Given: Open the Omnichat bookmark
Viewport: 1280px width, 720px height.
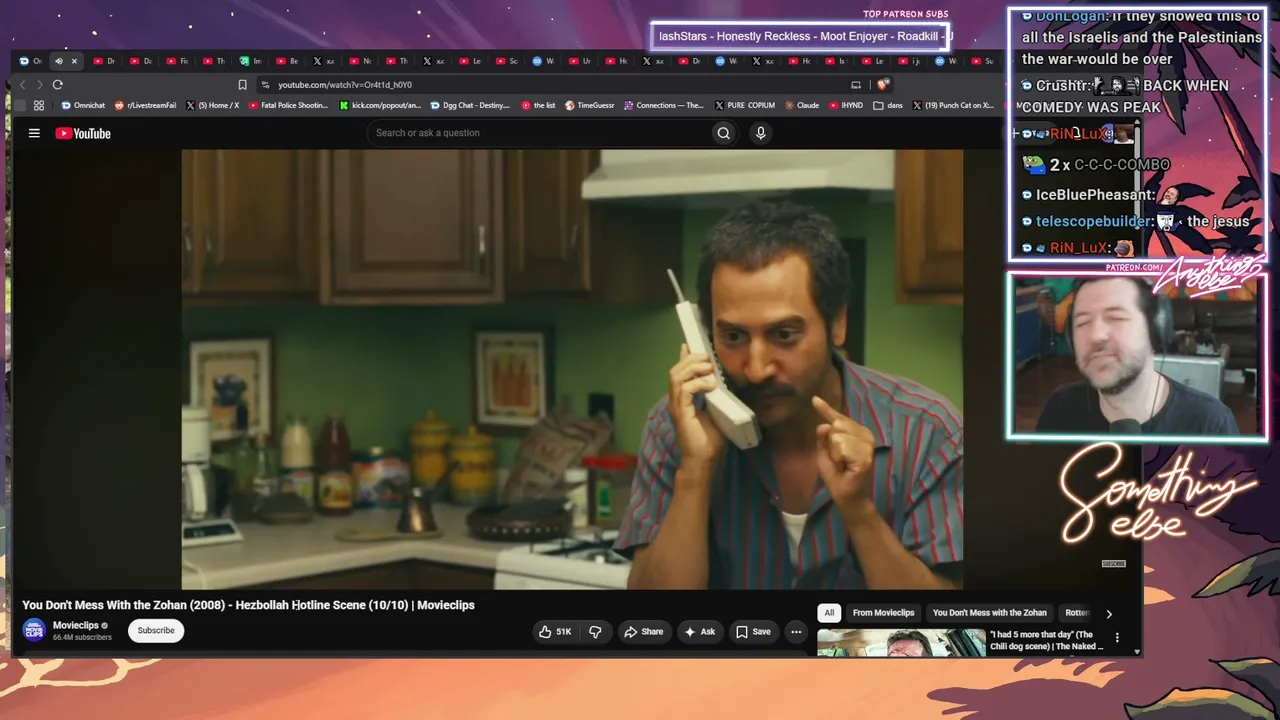Looking at the screenshot, I should [83, 105].
